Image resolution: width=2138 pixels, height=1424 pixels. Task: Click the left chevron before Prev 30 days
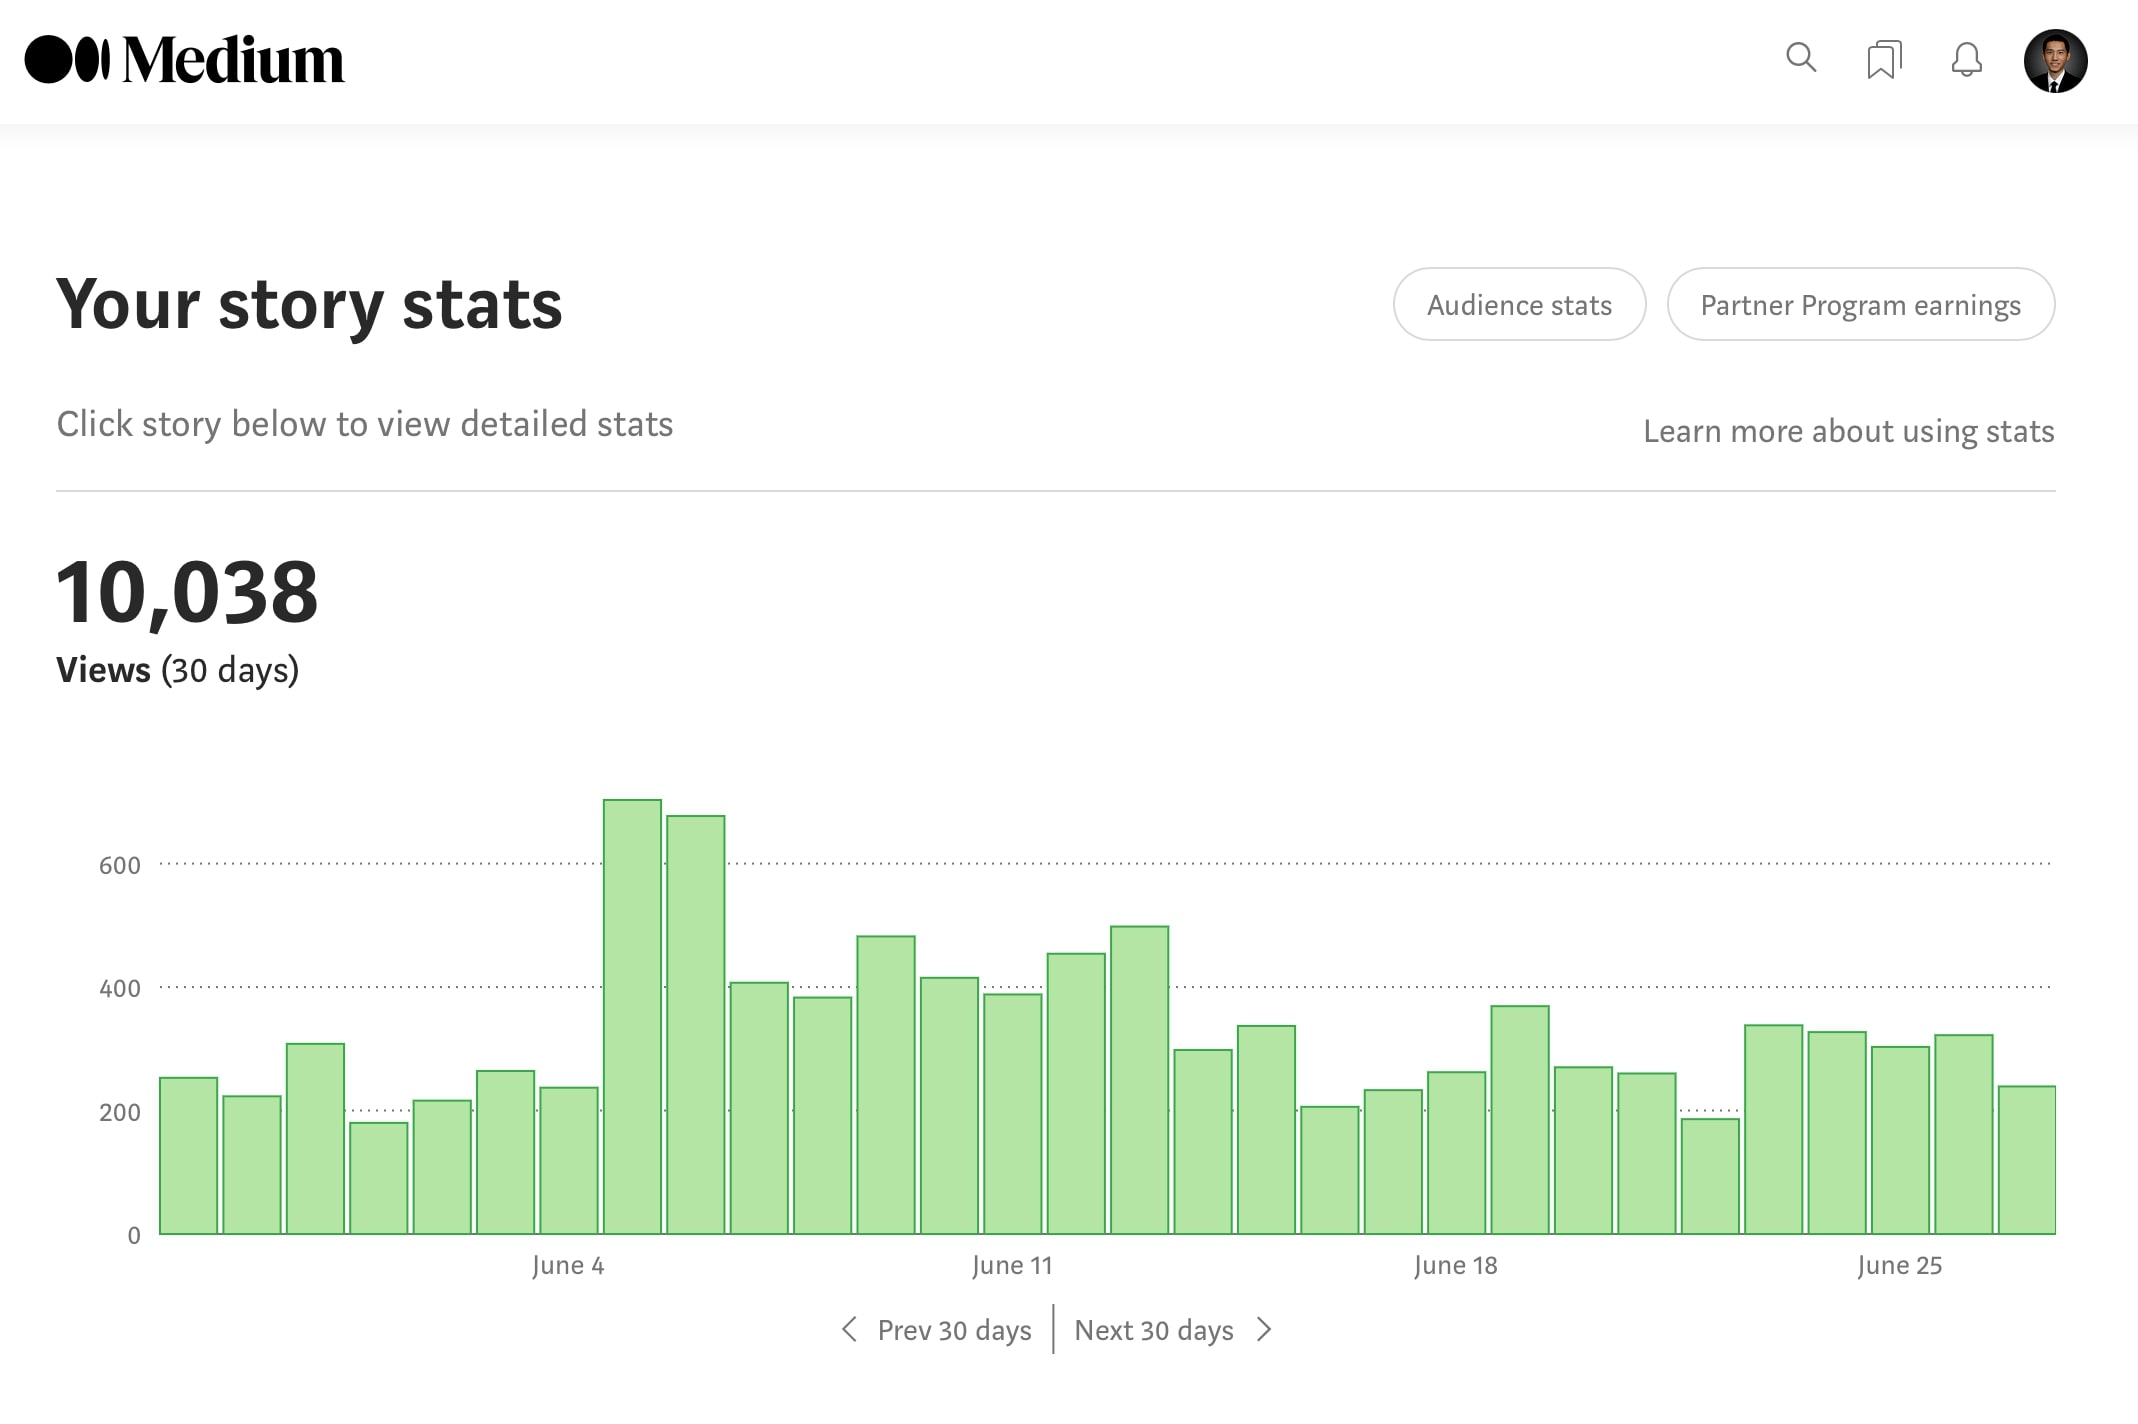850,1329
